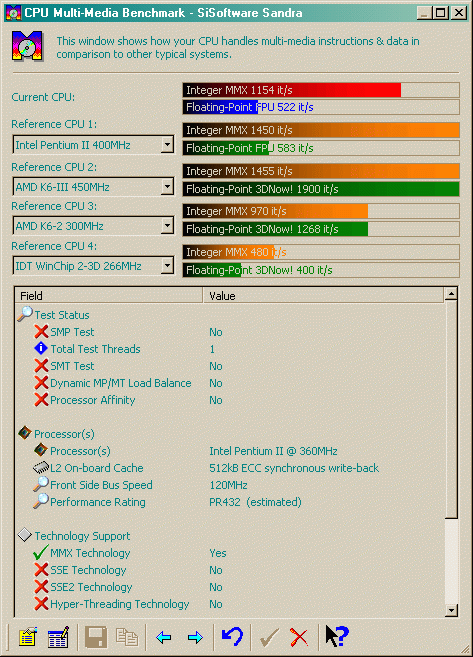Refresh results with the blue undo arrow
Screen dimensions: 473x657
click(233, 636)
